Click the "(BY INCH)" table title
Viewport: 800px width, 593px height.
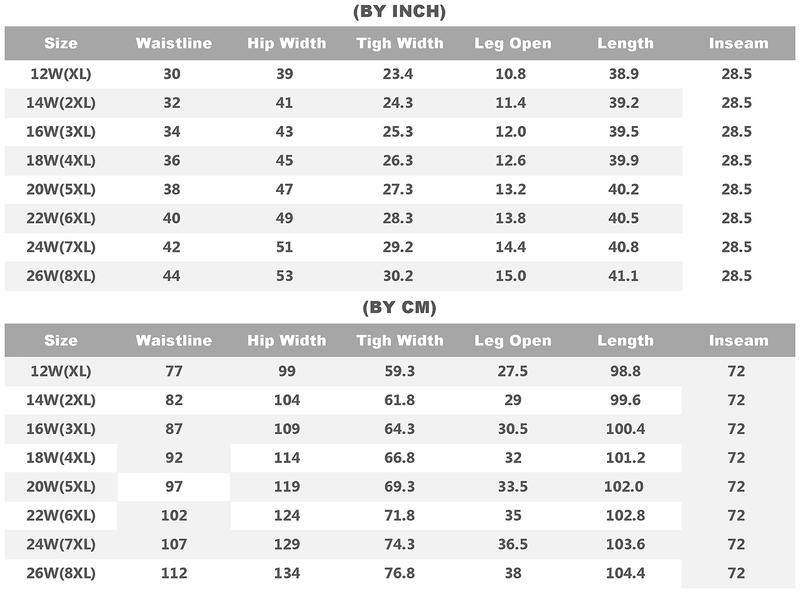399,12
